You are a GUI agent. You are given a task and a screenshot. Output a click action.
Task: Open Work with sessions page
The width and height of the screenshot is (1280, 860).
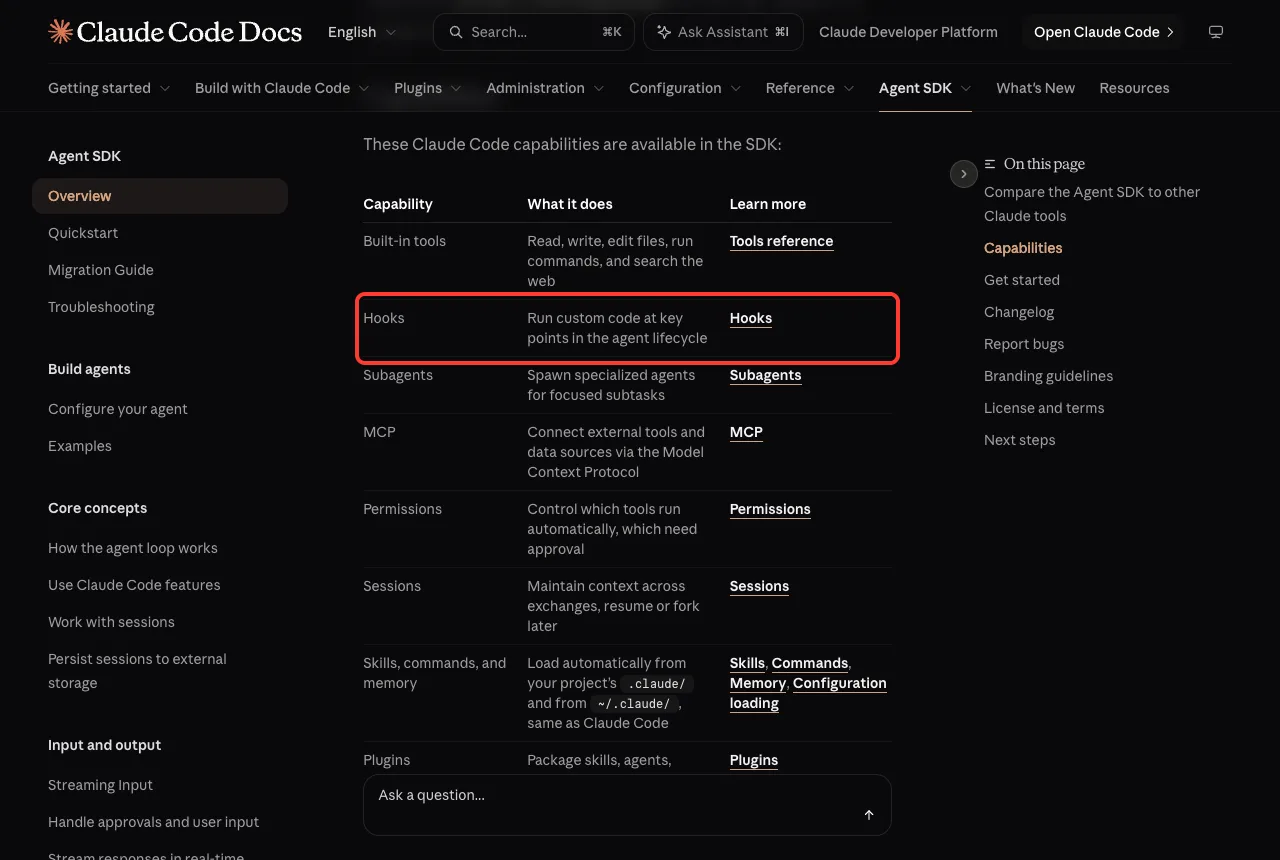(x=111, y=622)
